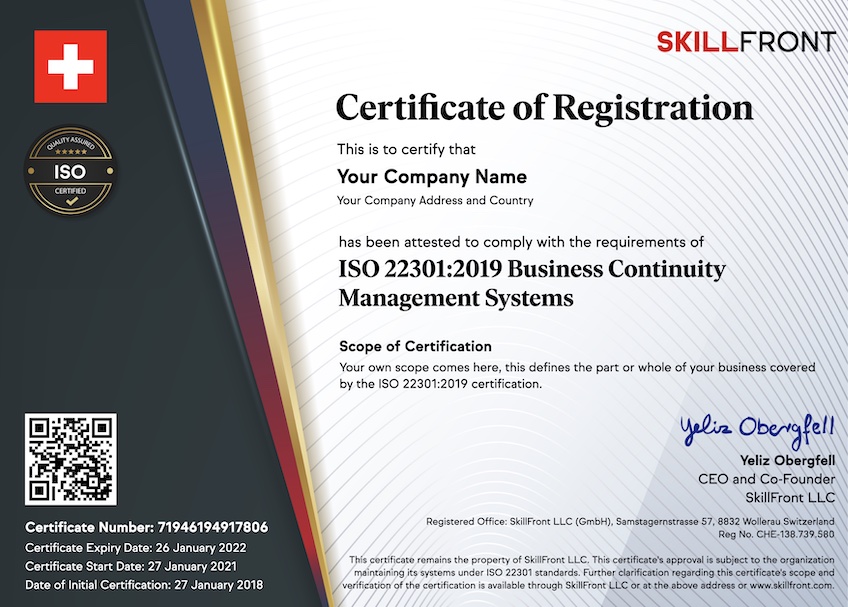Click 'Your Company Address and Country' line

click(435, 200)
